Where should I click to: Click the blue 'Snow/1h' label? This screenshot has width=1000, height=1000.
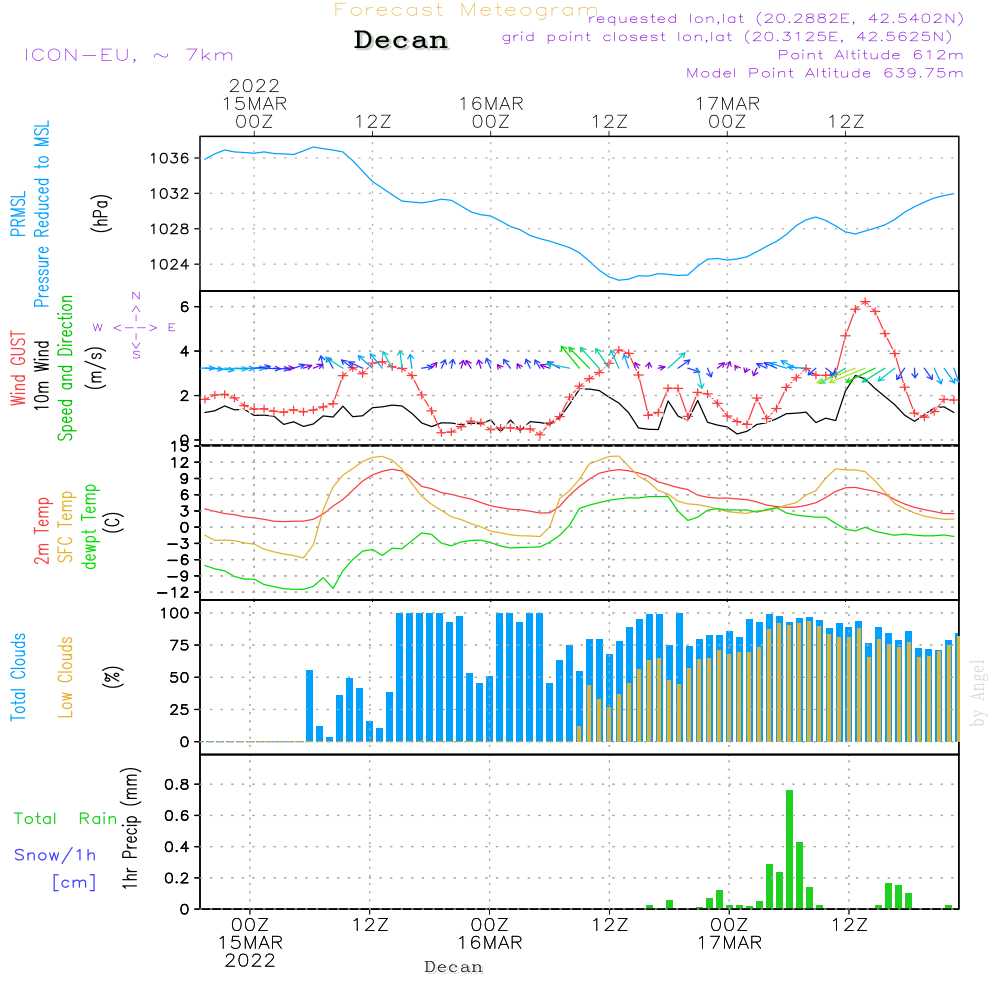[55, 855]
